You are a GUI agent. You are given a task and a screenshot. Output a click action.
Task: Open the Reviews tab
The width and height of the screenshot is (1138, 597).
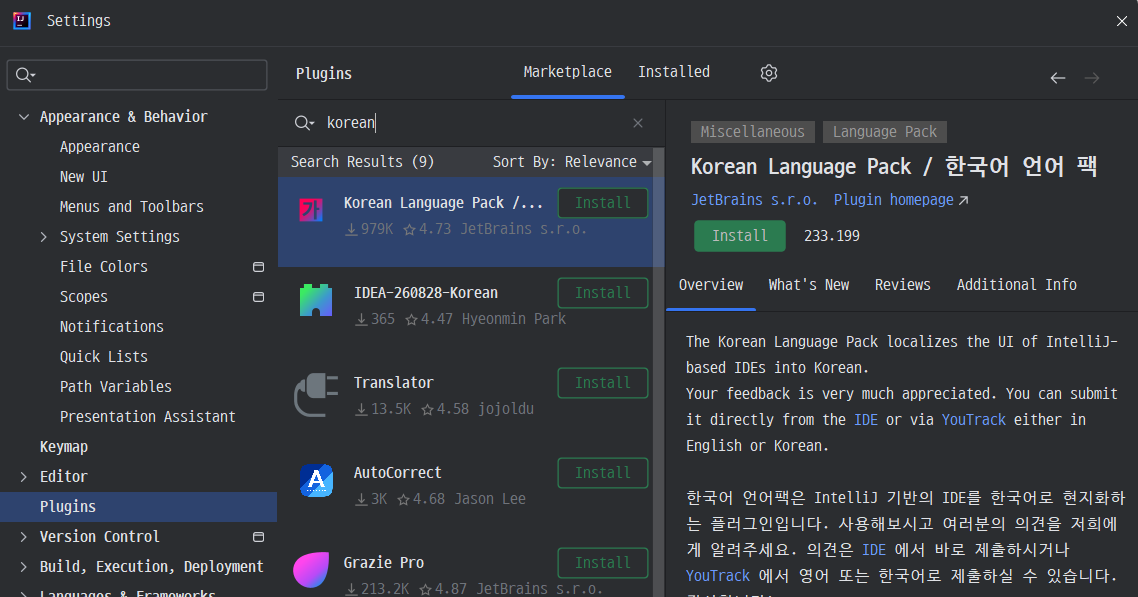pos(902,285)
